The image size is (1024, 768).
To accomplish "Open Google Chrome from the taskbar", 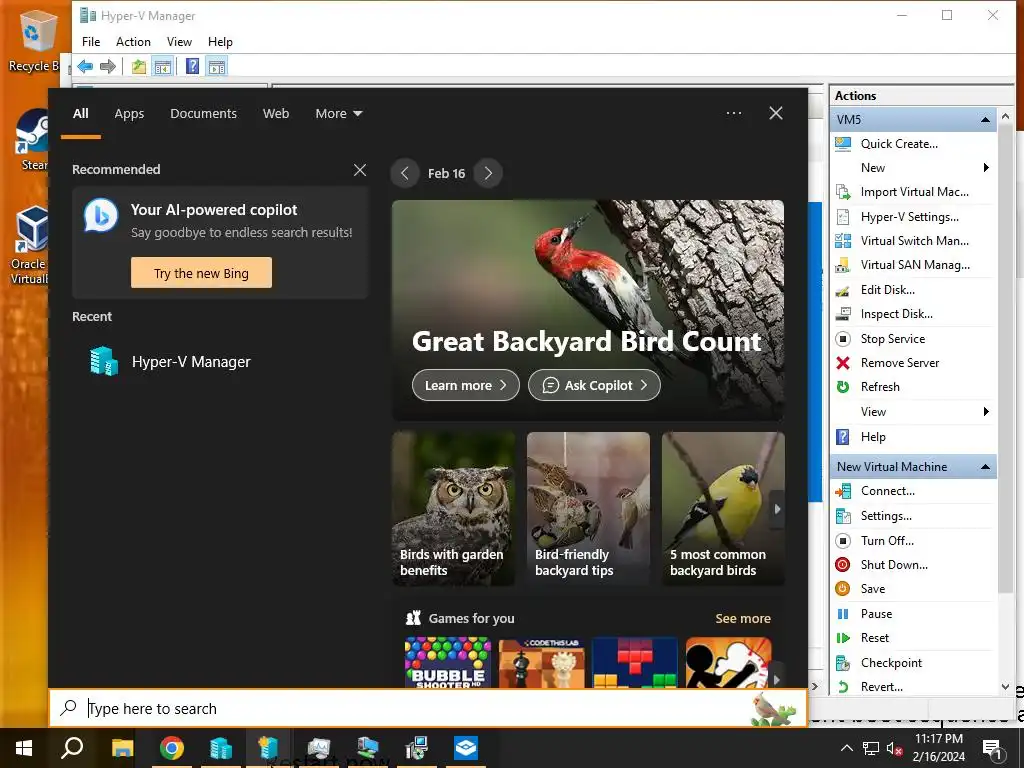I will (172, 748).
